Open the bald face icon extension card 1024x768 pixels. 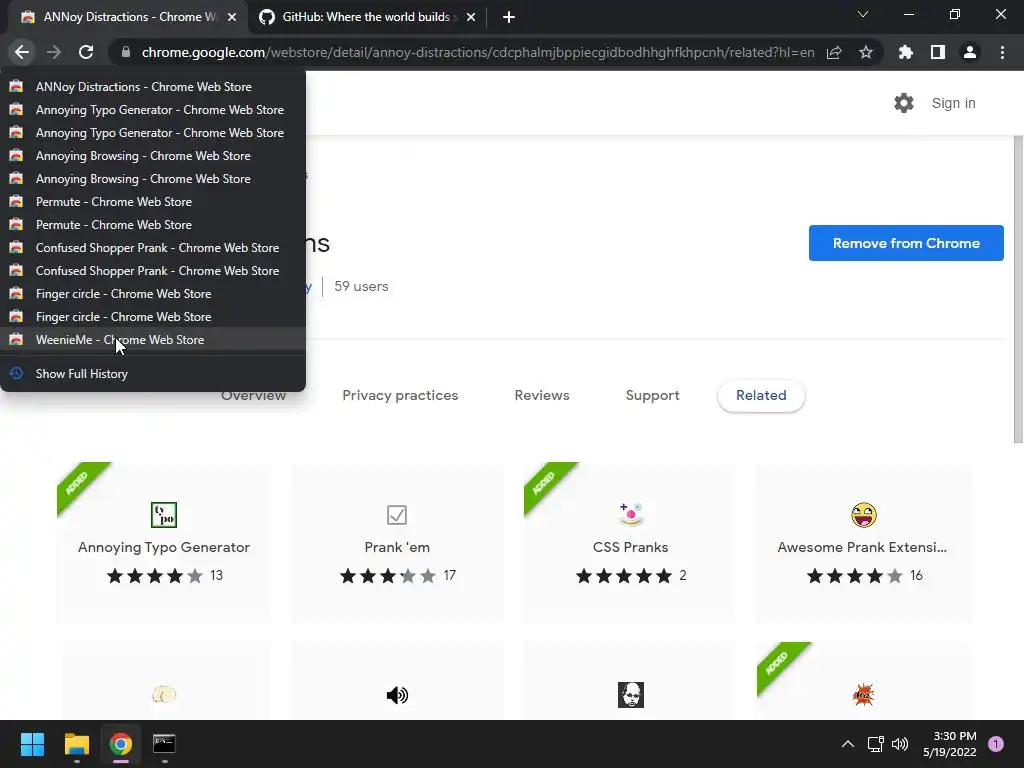(631, 695)
